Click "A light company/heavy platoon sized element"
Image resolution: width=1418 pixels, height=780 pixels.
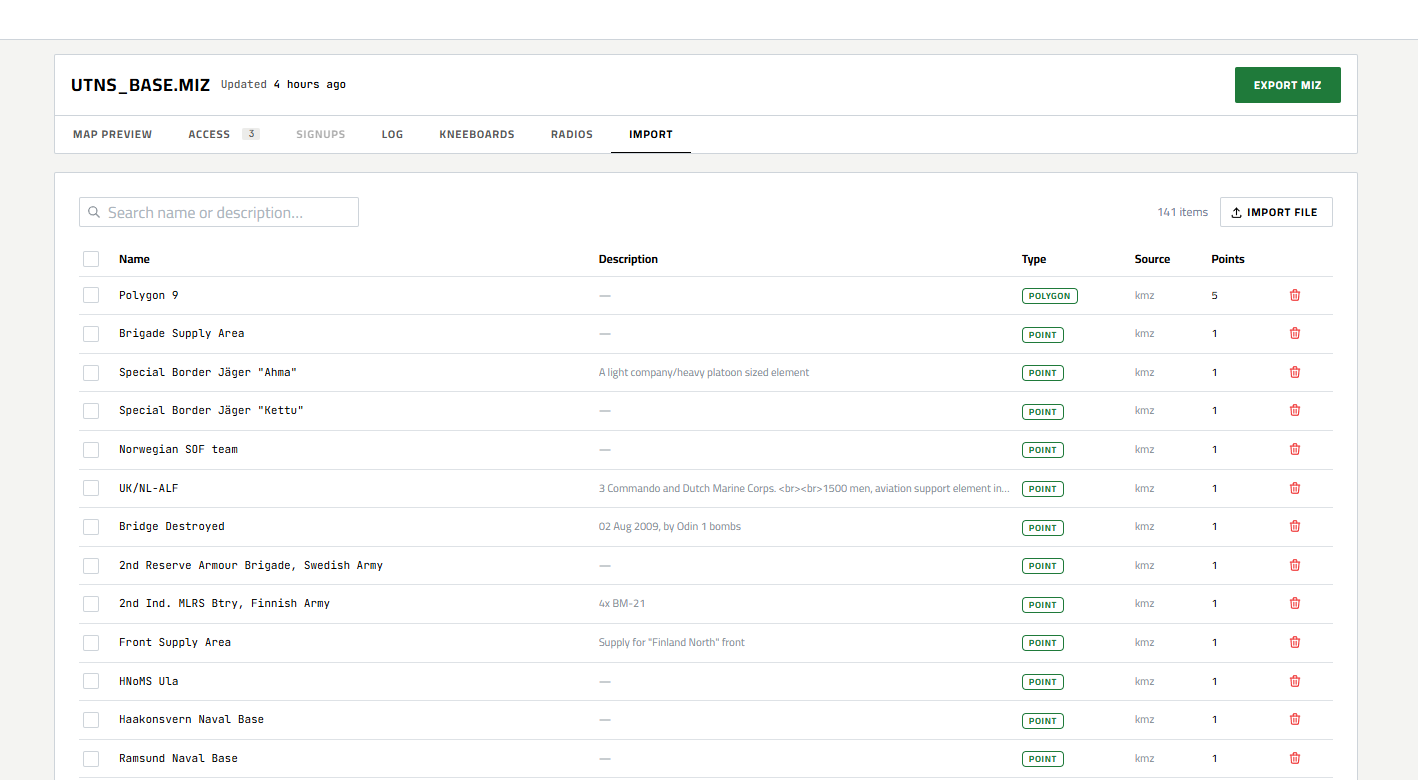click(704, 372)
